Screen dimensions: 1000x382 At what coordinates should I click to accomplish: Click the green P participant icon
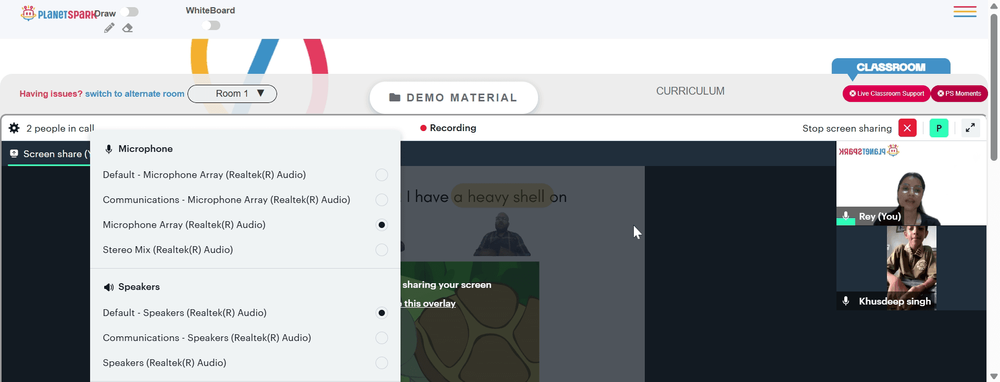coord(939,128)
